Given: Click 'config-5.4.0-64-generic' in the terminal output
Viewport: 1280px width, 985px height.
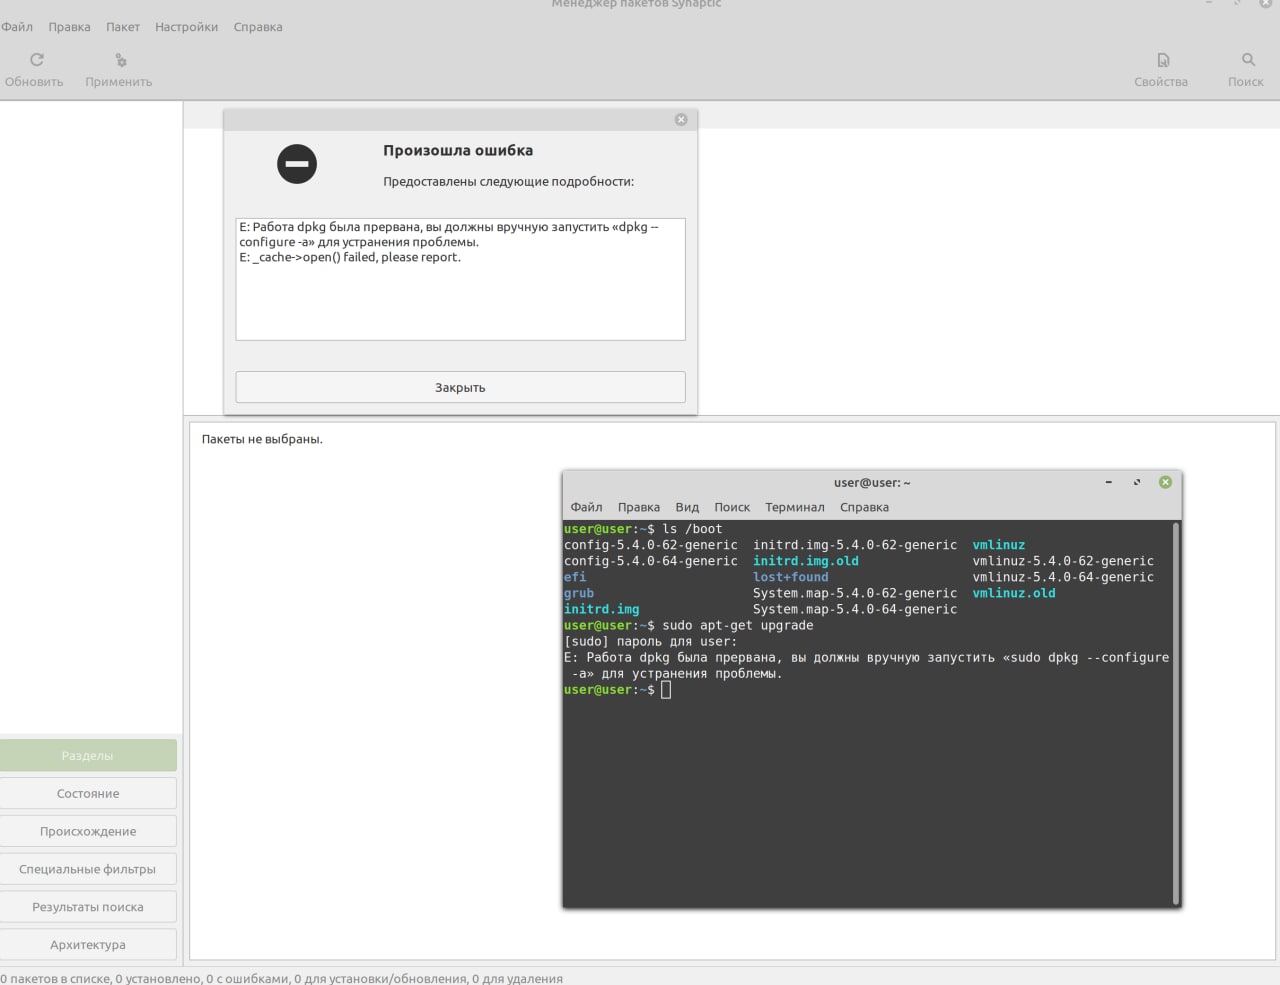Looking at the screenshot, I should pyautogui.click(x=651, y=561).
